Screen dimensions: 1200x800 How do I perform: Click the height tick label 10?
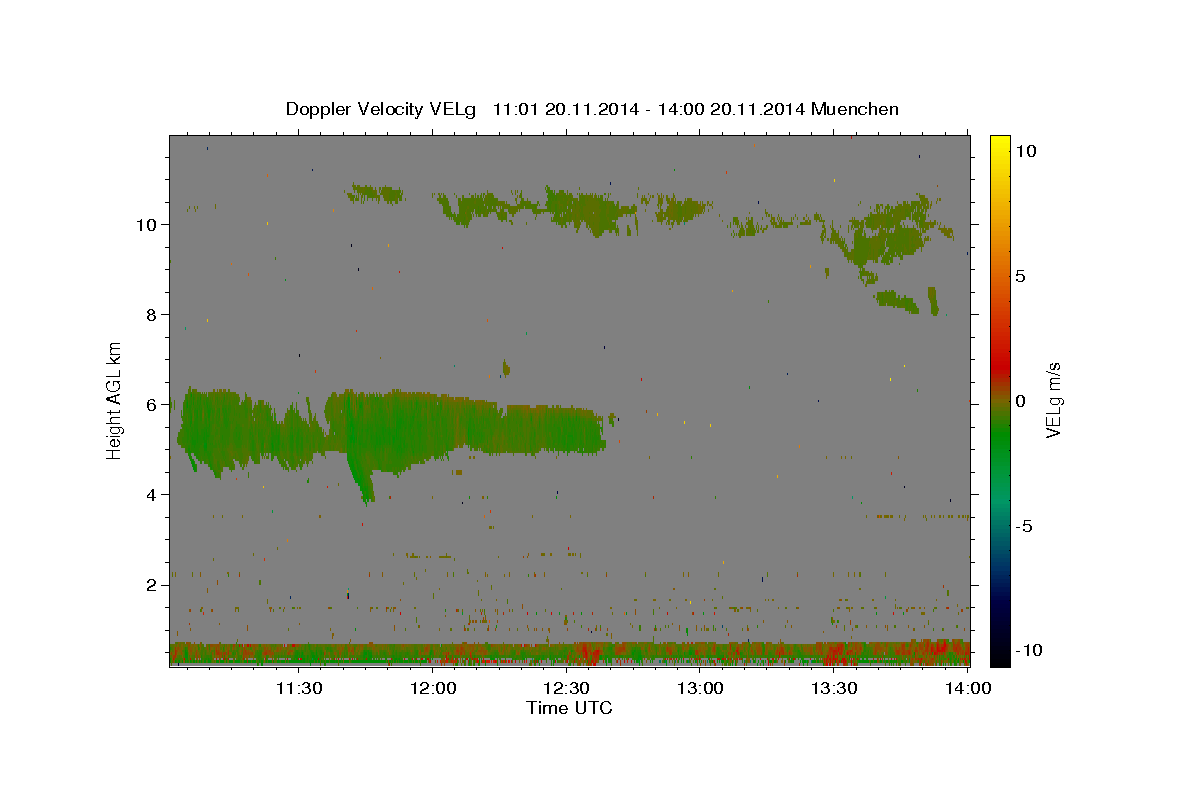click(146, 224)
